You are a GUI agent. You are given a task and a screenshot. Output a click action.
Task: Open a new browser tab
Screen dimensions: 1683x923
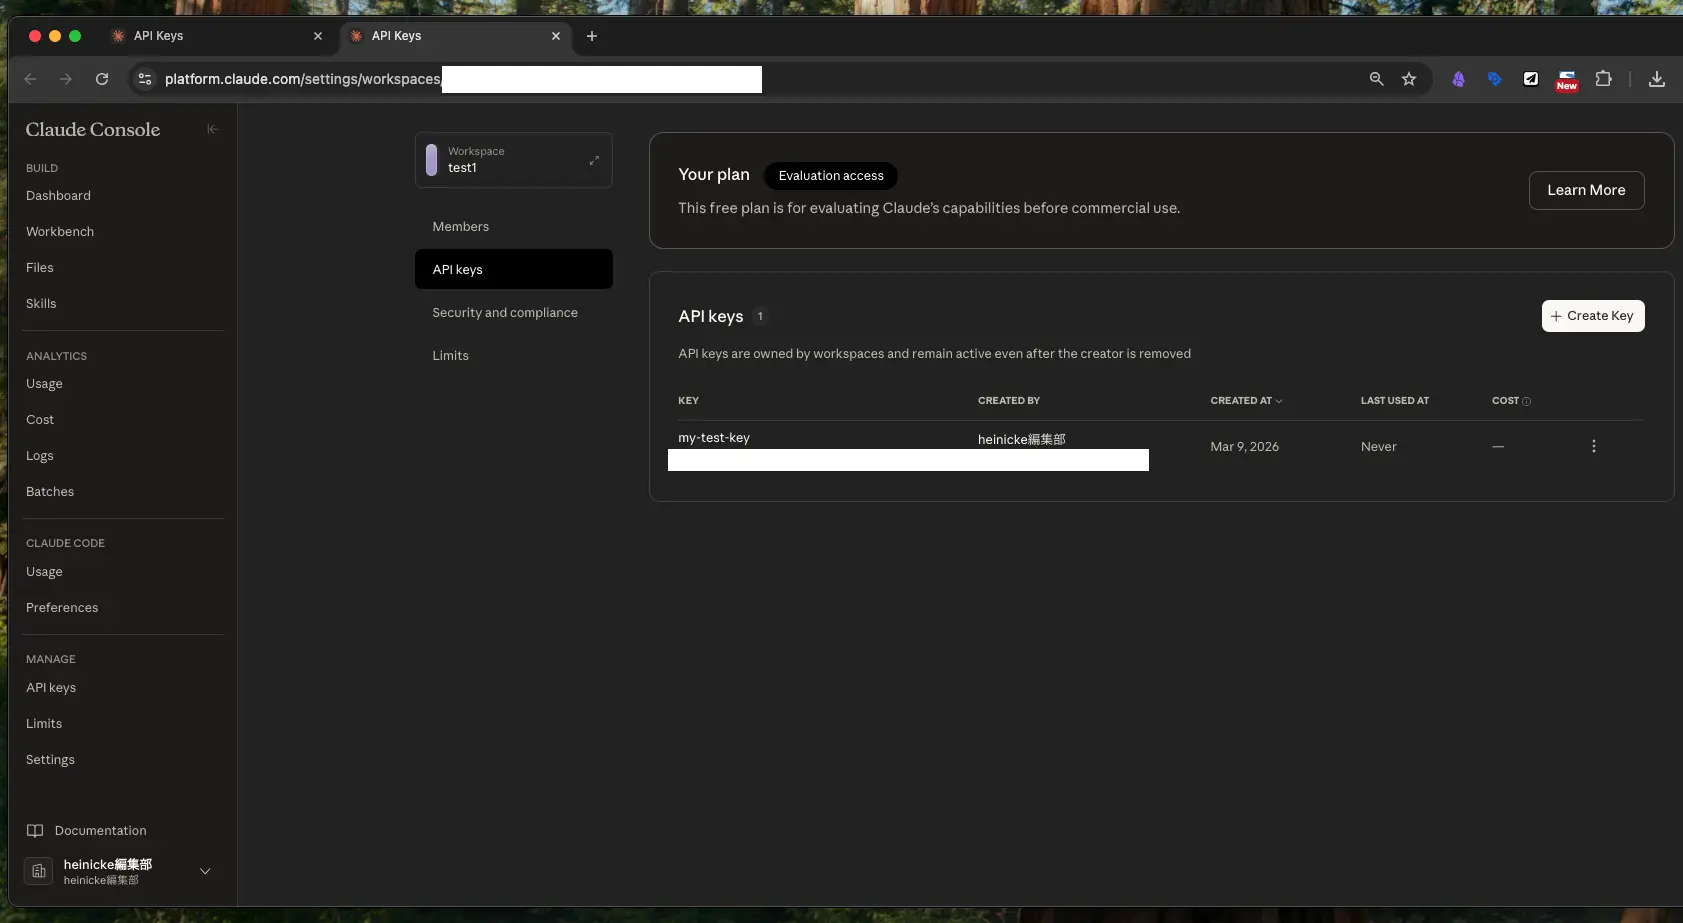click(x=592, y=36)
